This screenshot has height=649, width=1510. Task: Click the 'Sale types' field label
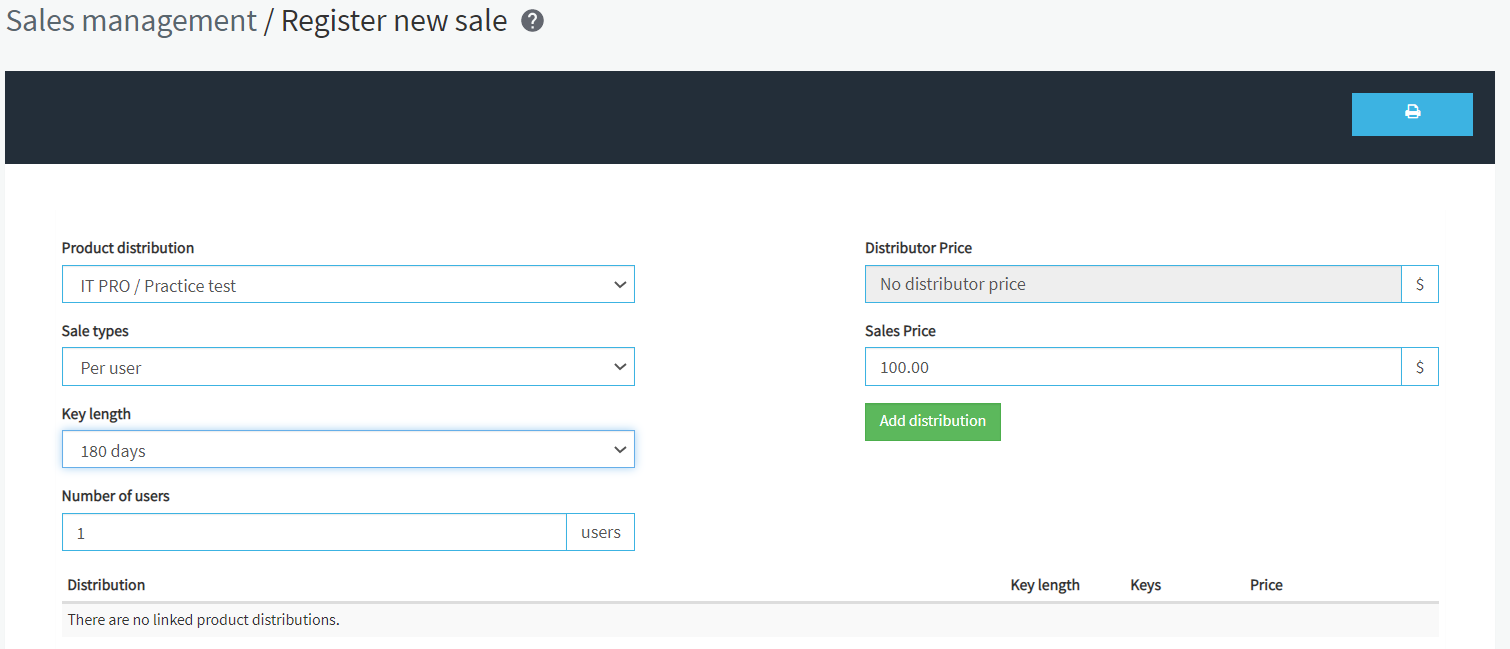point(95,331)
